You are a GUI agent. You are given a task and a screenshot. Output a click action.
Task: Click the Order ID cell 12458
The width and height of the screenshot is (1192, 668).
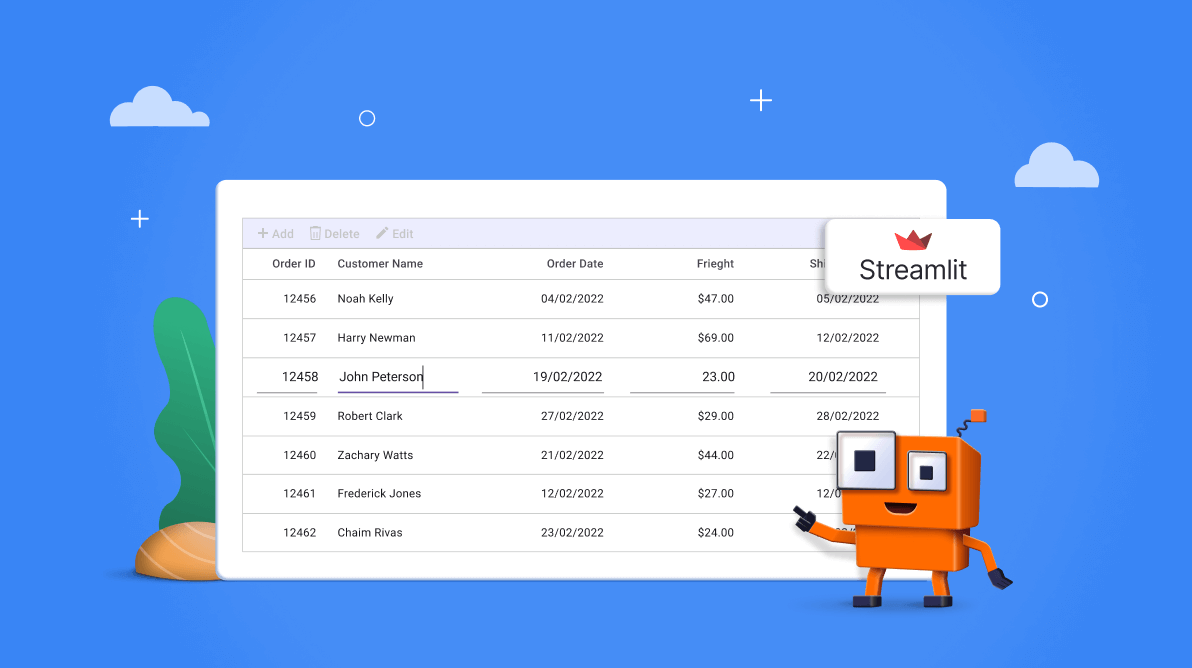(x=300, y=377)
